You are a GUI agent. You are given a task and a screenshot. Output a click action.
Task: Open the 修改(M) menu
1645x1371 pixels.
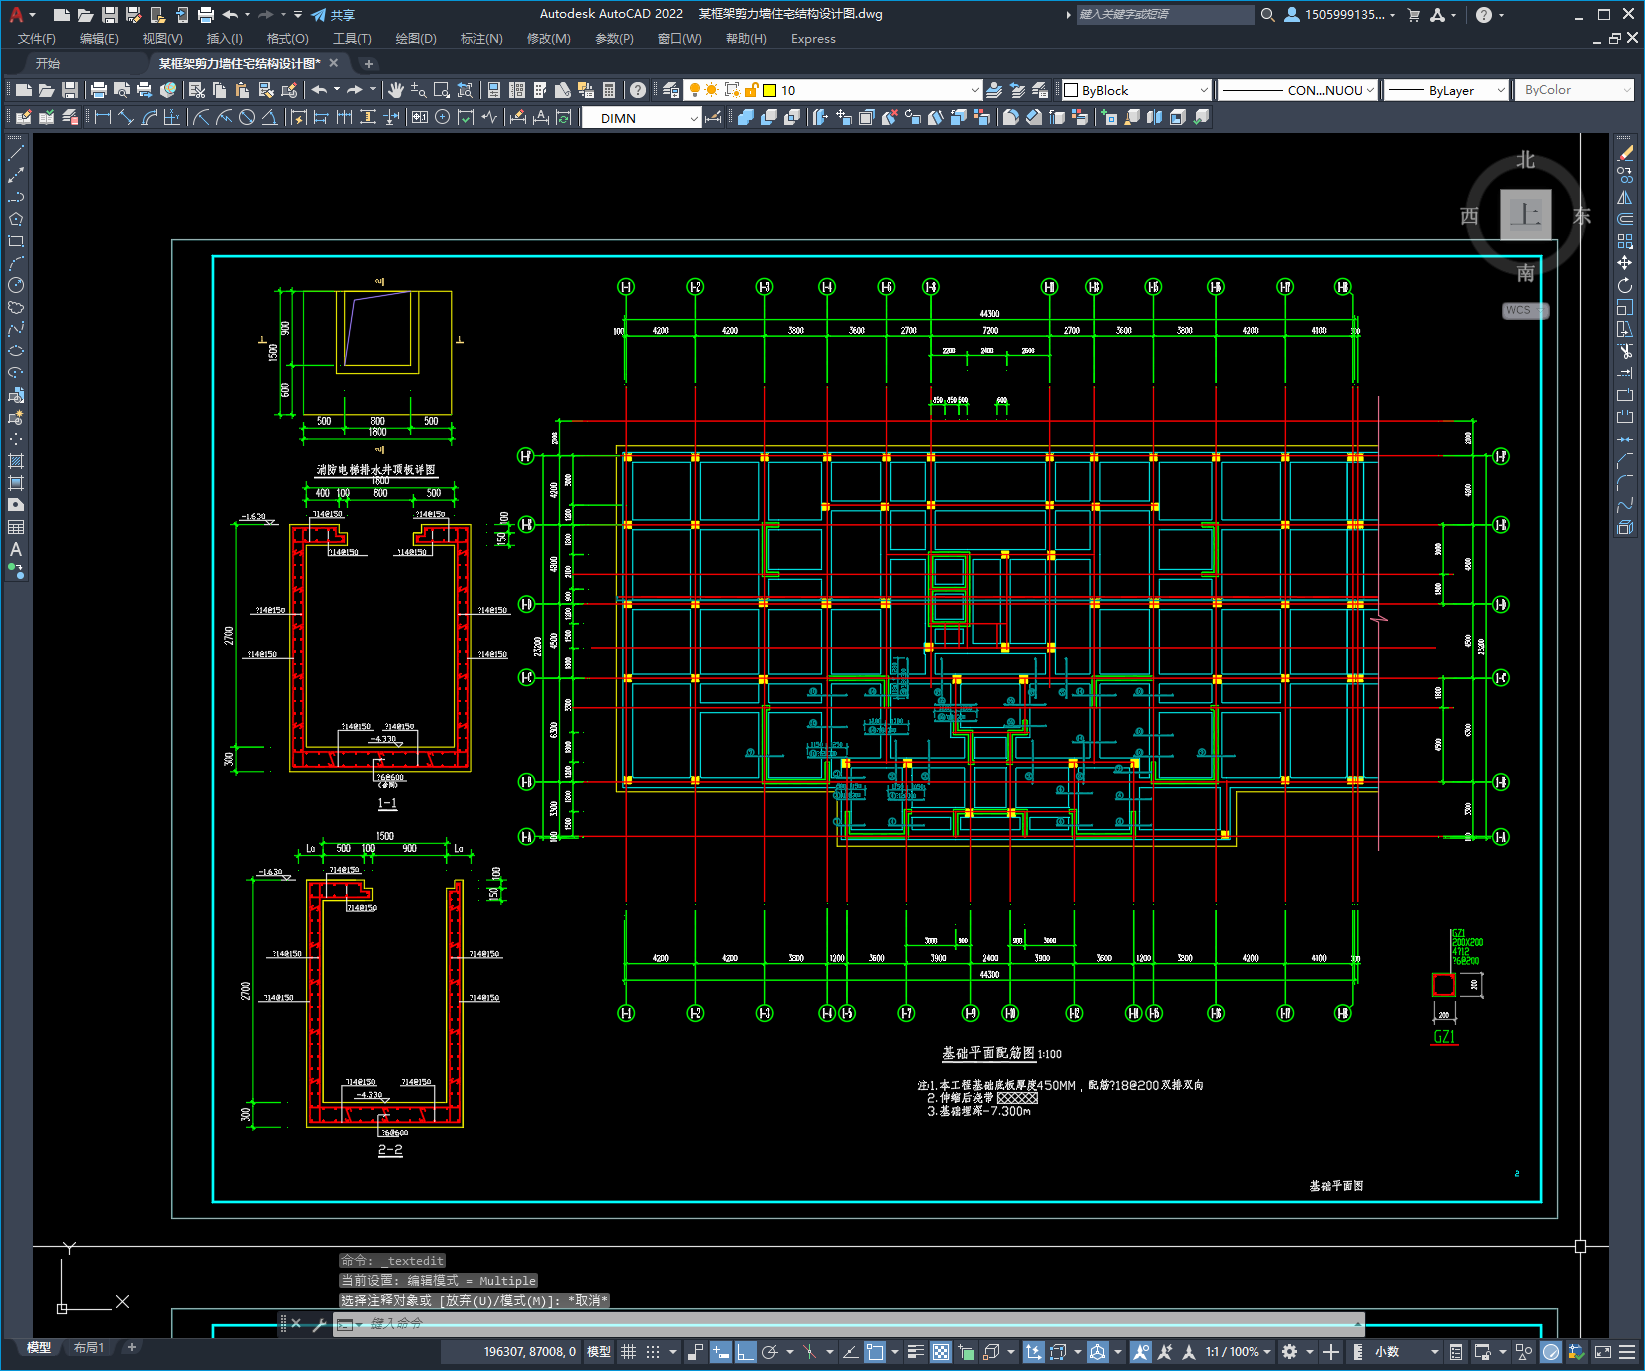coord(548,39)
